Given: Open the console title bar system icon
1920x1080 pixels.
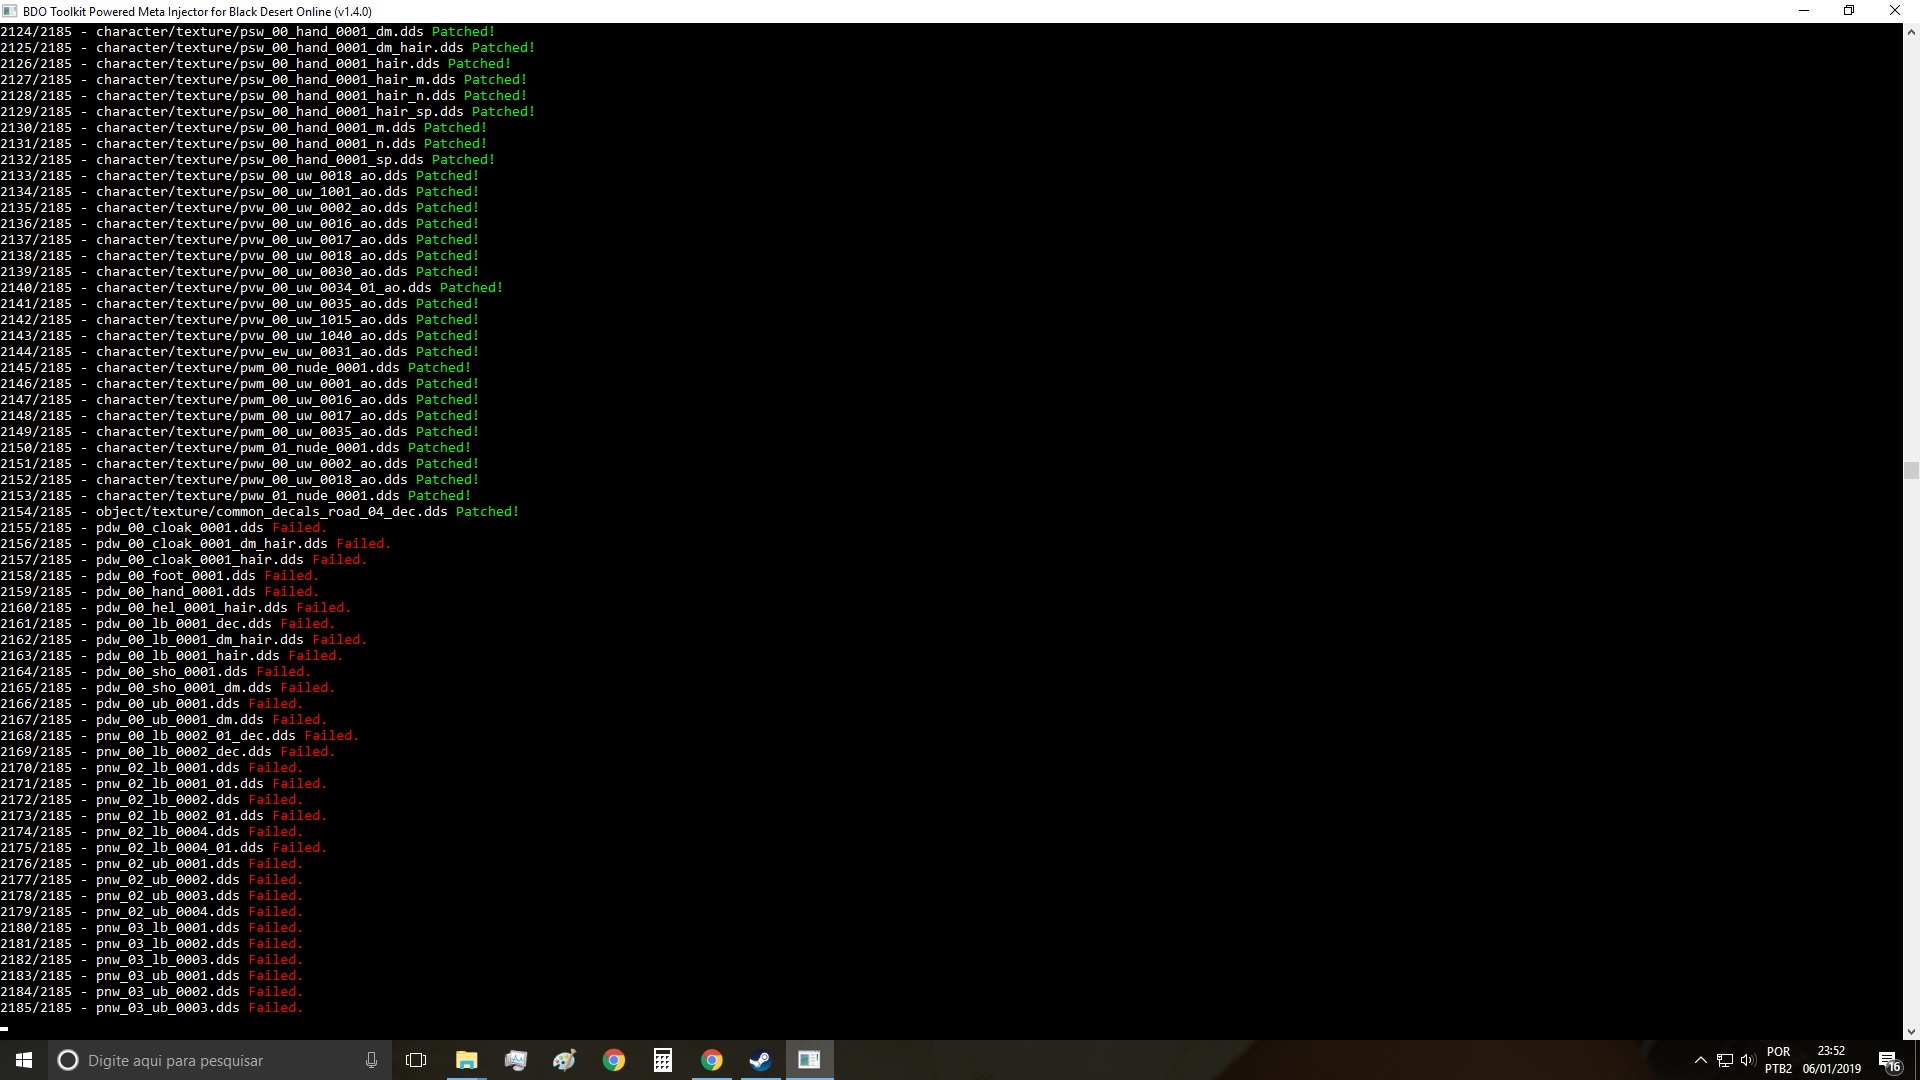Looking at the screenshot, I should [x=10, y=11].
